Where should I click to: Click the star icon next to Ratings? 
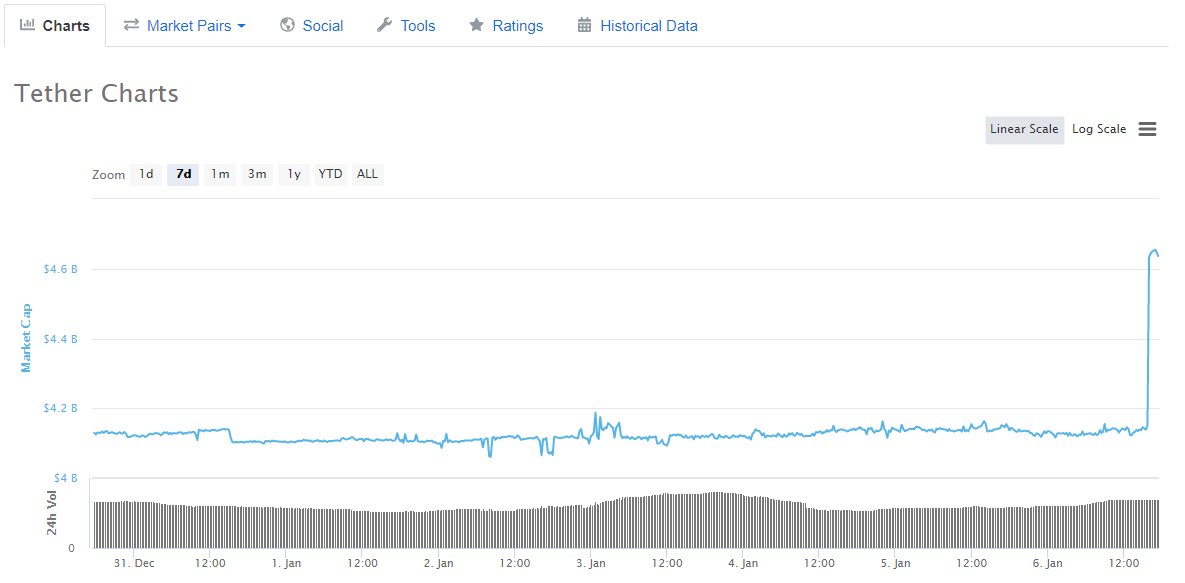[x=476, y=25]
